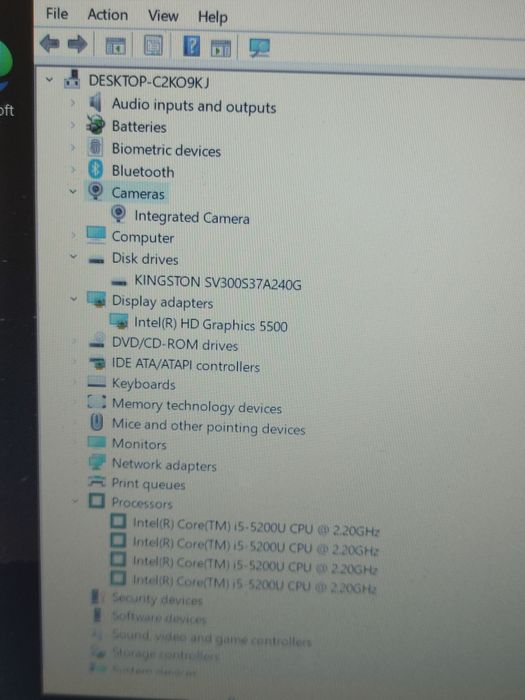This screenshot has width=525, height=700.
Task: Select the Software devices label
Action: coord(159,618)
